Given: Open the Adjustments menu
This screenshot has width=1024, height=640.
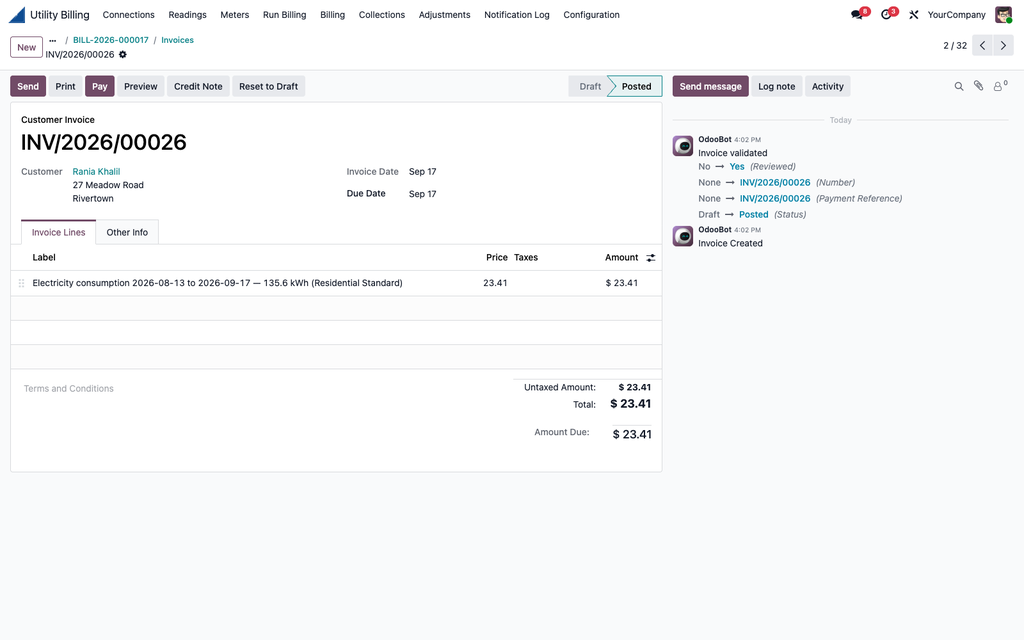Looking at the screenshot, I should [x=444, y=14].
